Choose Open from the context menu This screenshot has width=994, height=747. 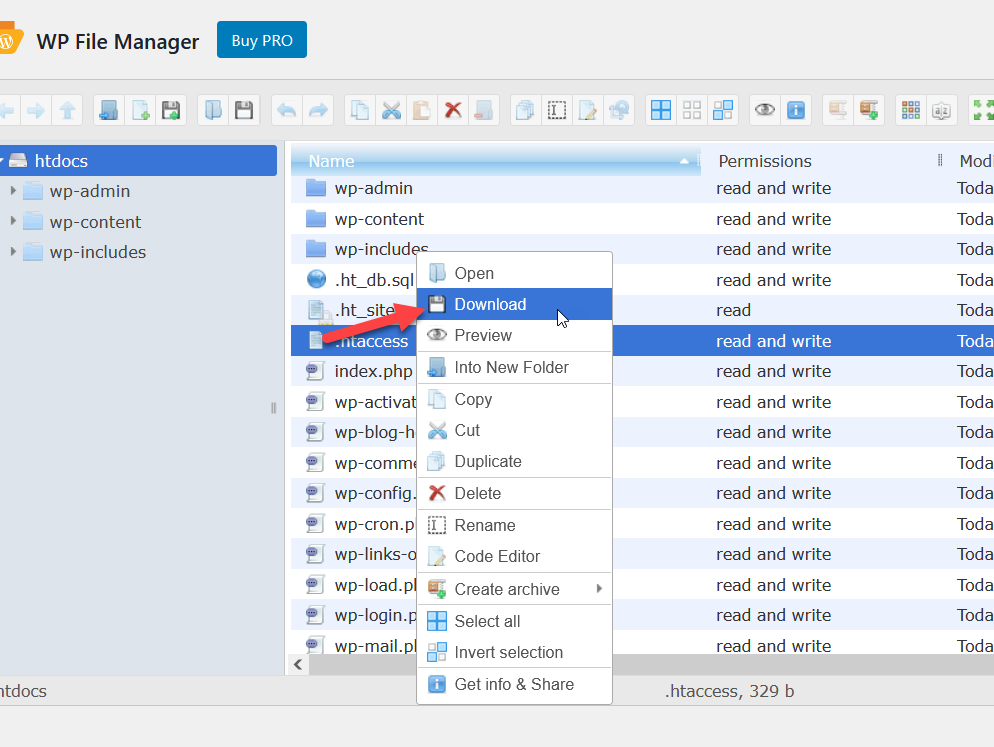pos(514,273)
